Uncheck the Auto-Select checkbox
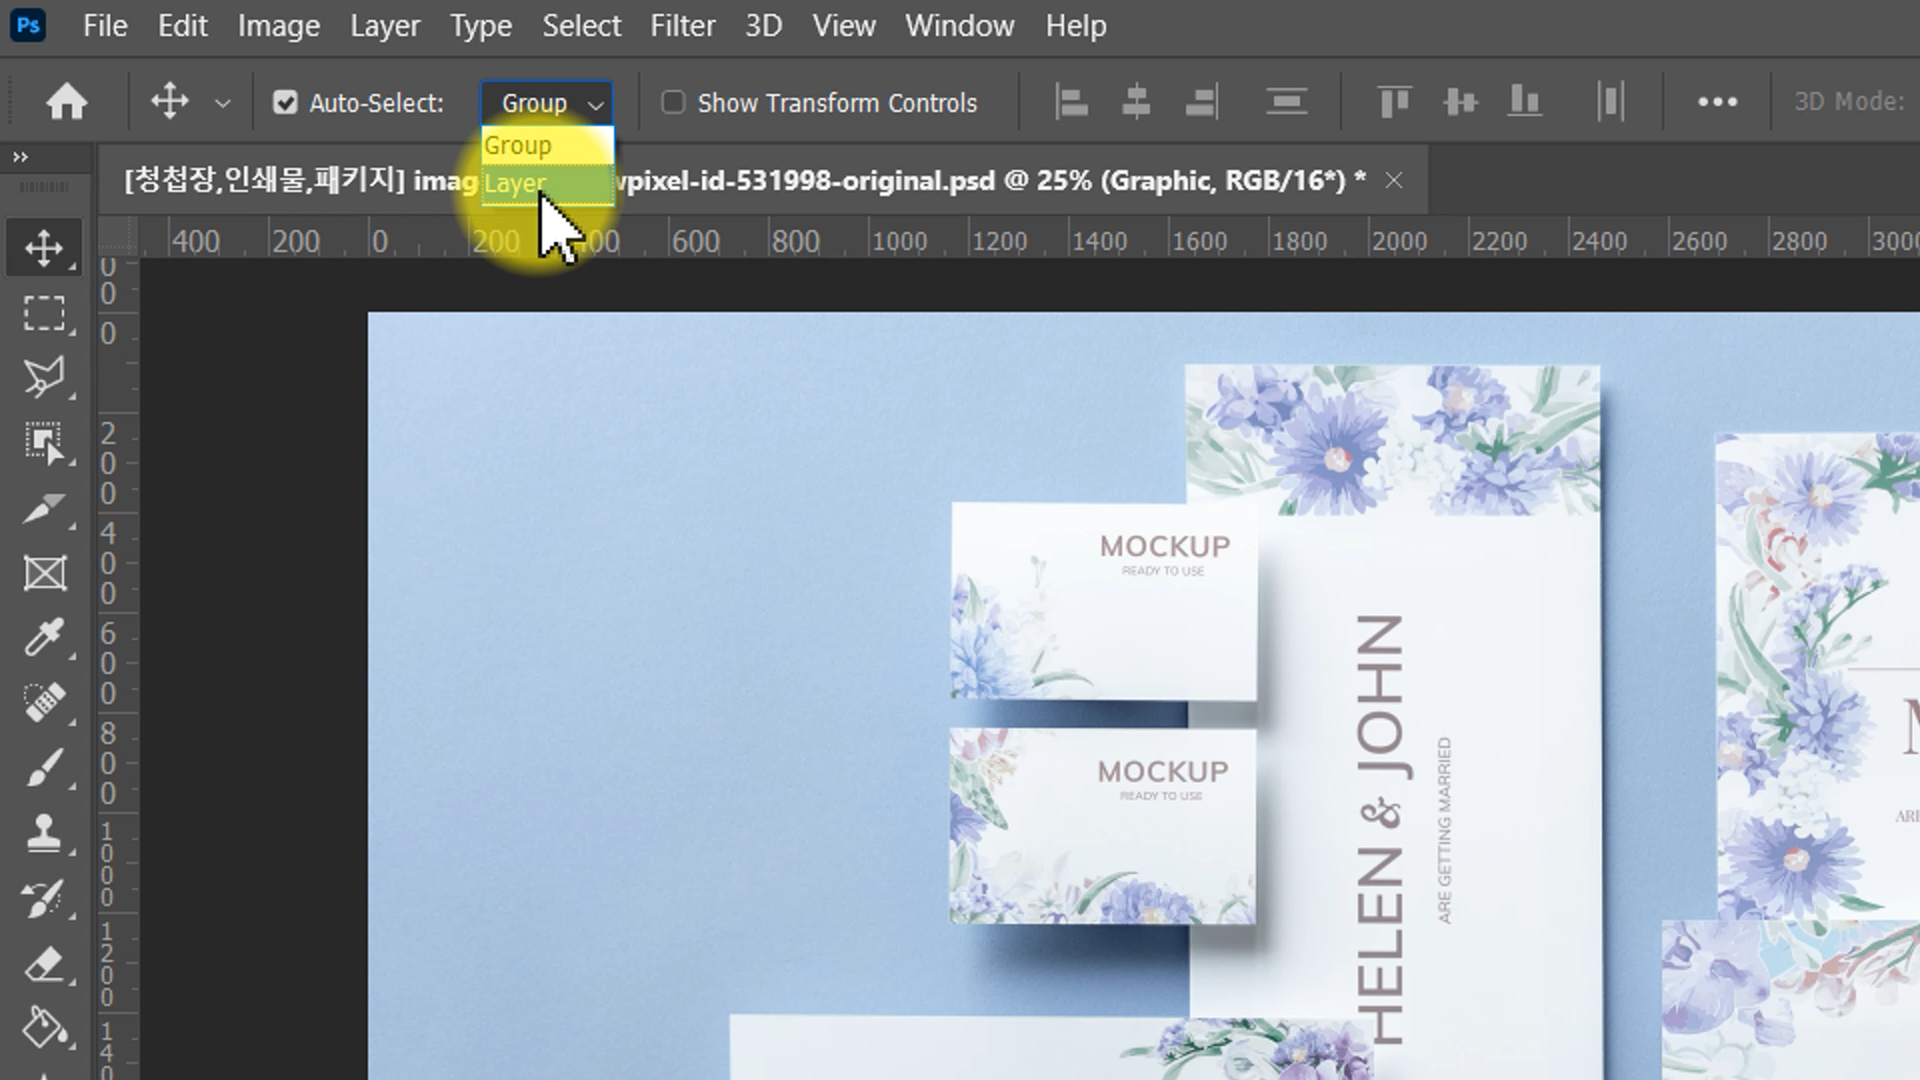 pyautogui.click(x=286, y=103)
